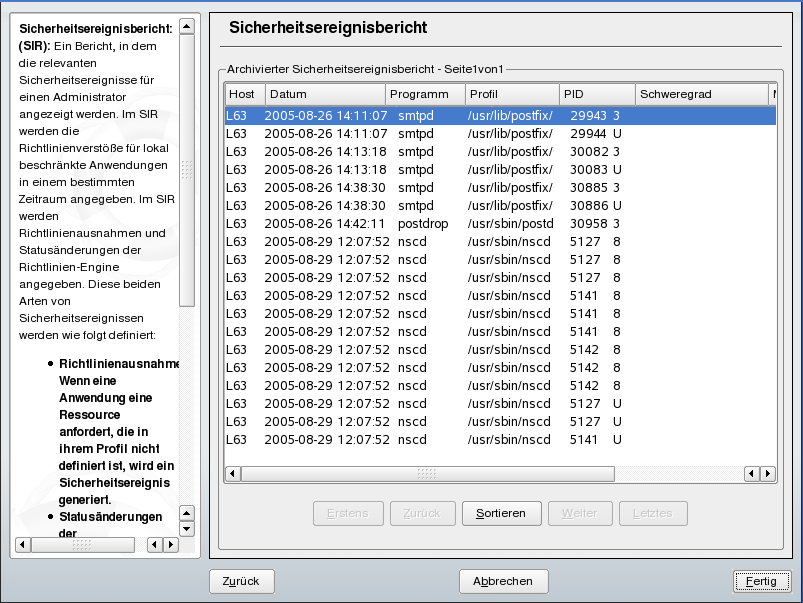The width and height of the screenshot is (803, 603).
Task: Click the Abbrechen button
Action: pos(503,581)
